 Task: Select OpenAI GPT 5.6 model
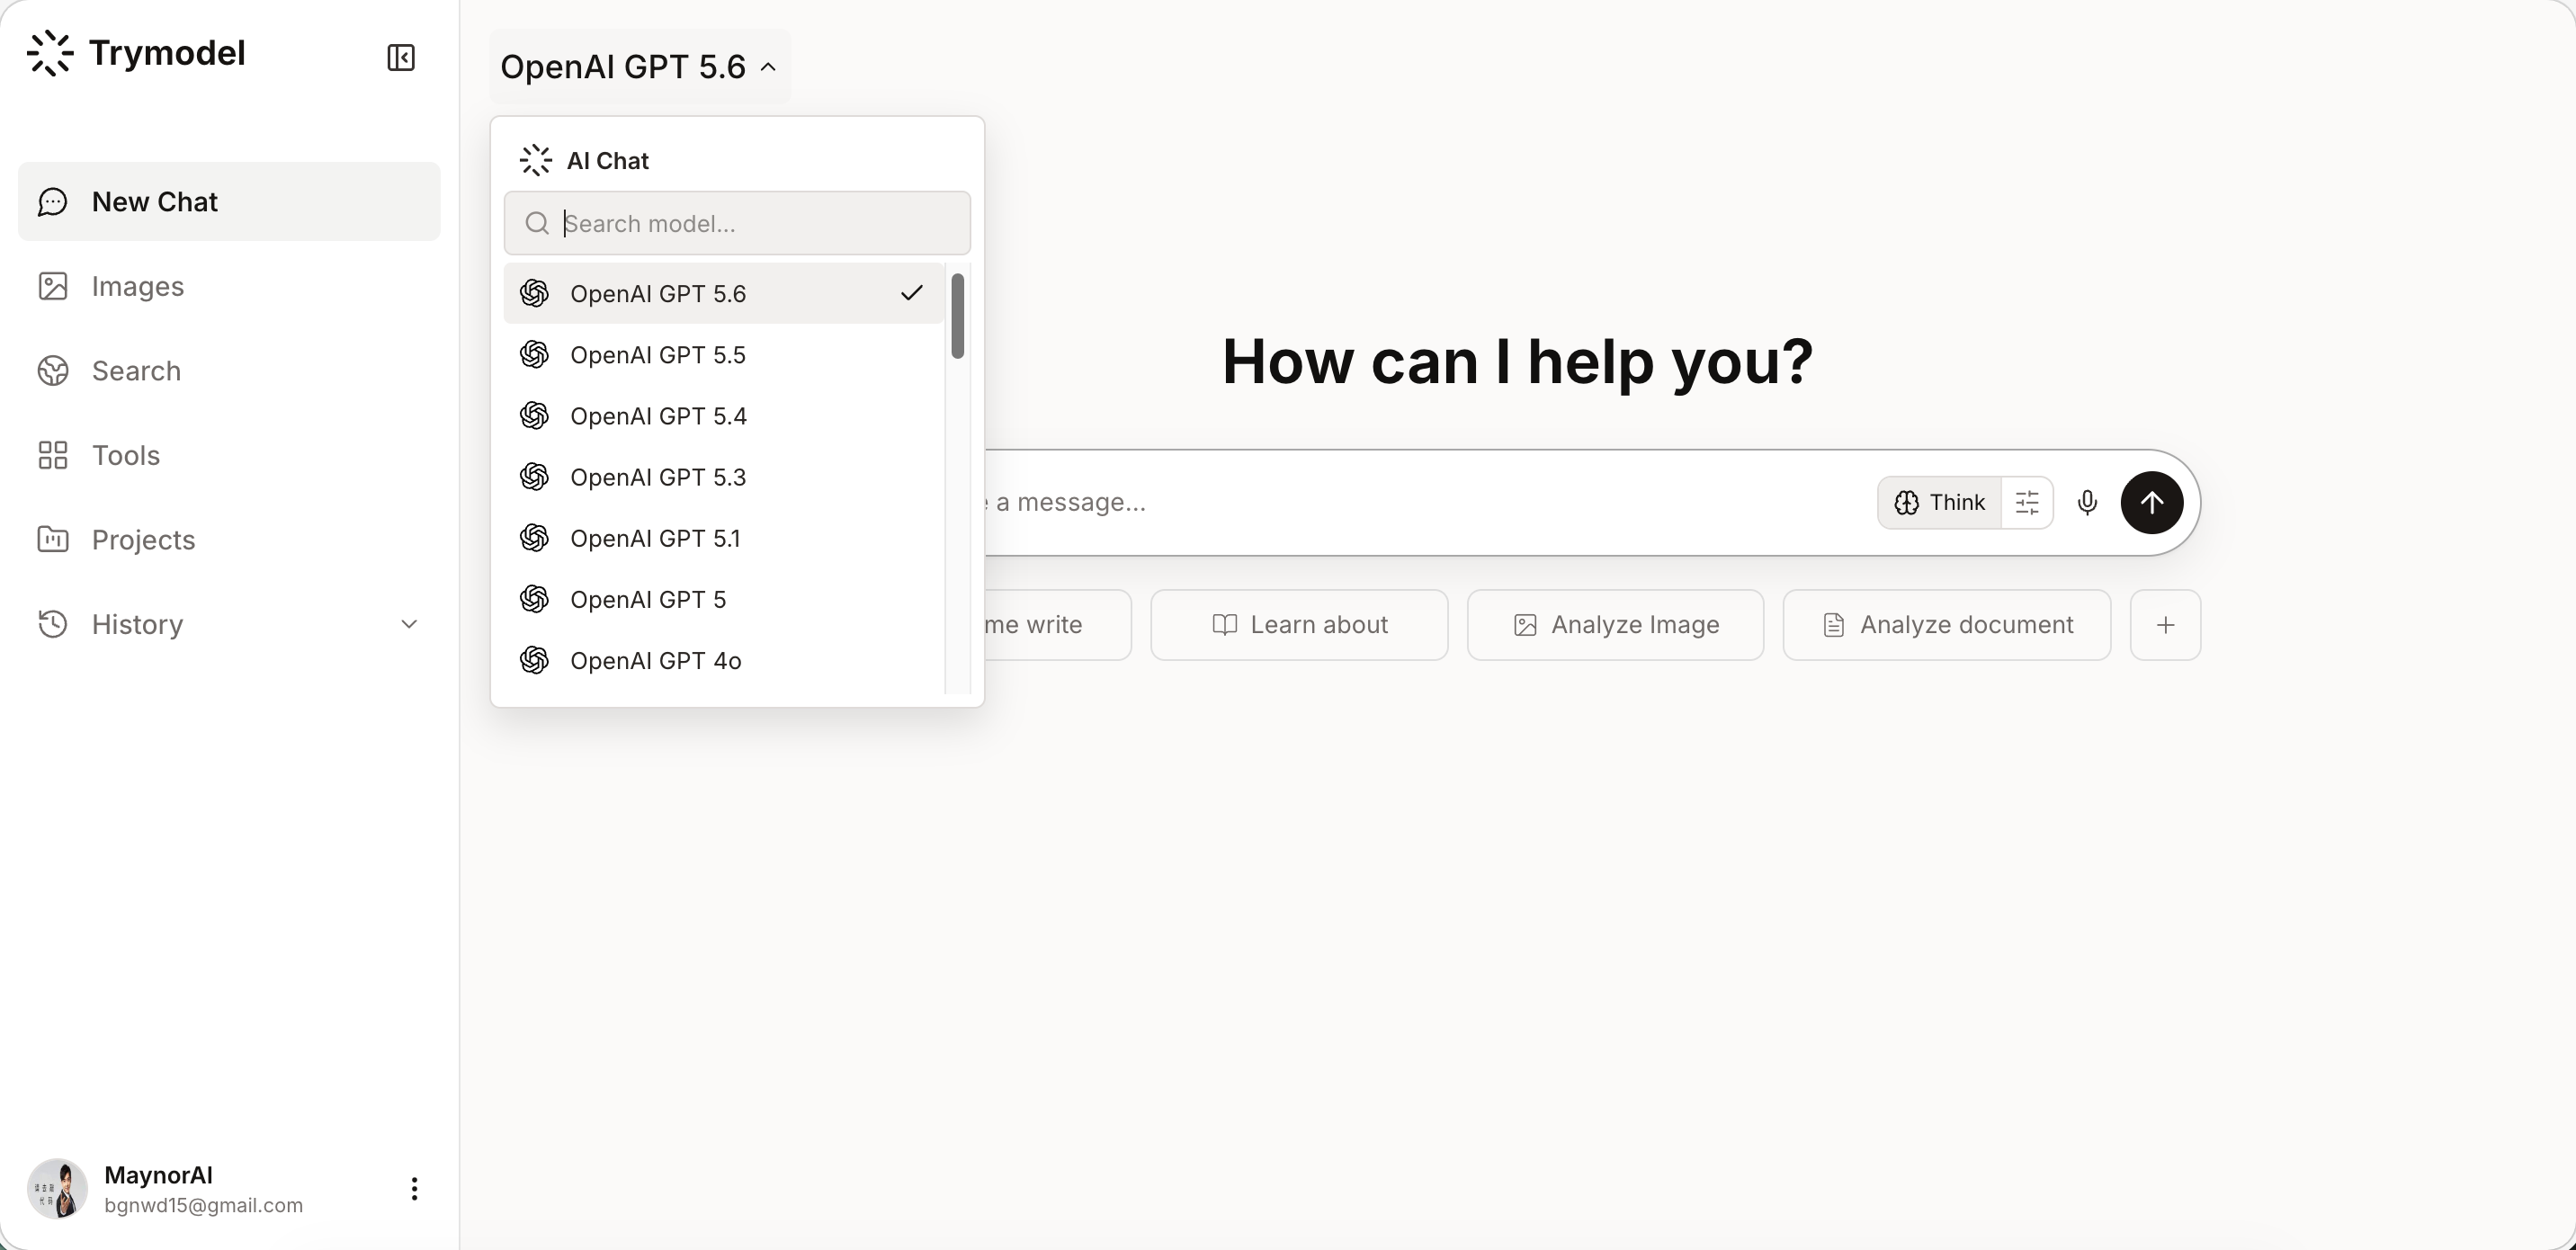724,294
